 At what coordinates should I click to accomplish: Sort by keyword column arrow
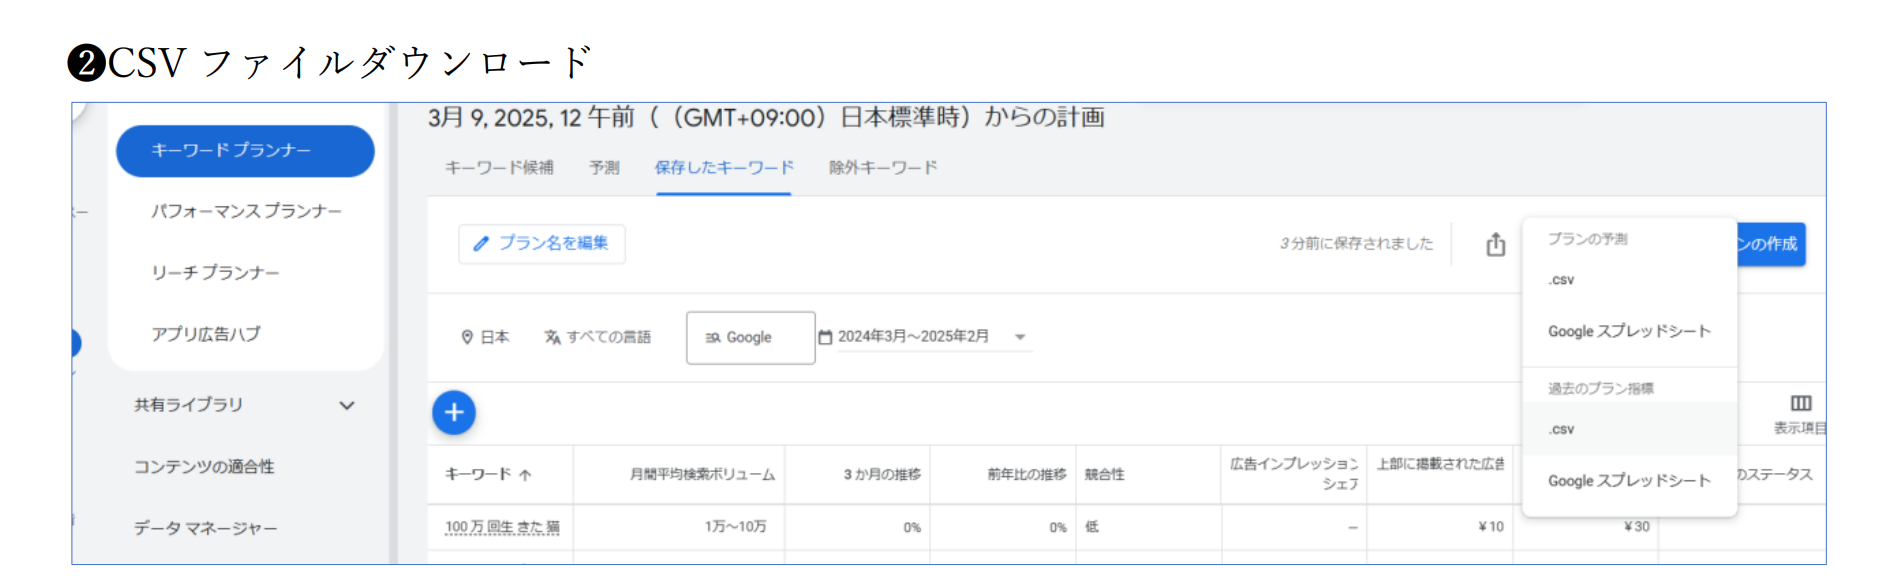(526, 475)
